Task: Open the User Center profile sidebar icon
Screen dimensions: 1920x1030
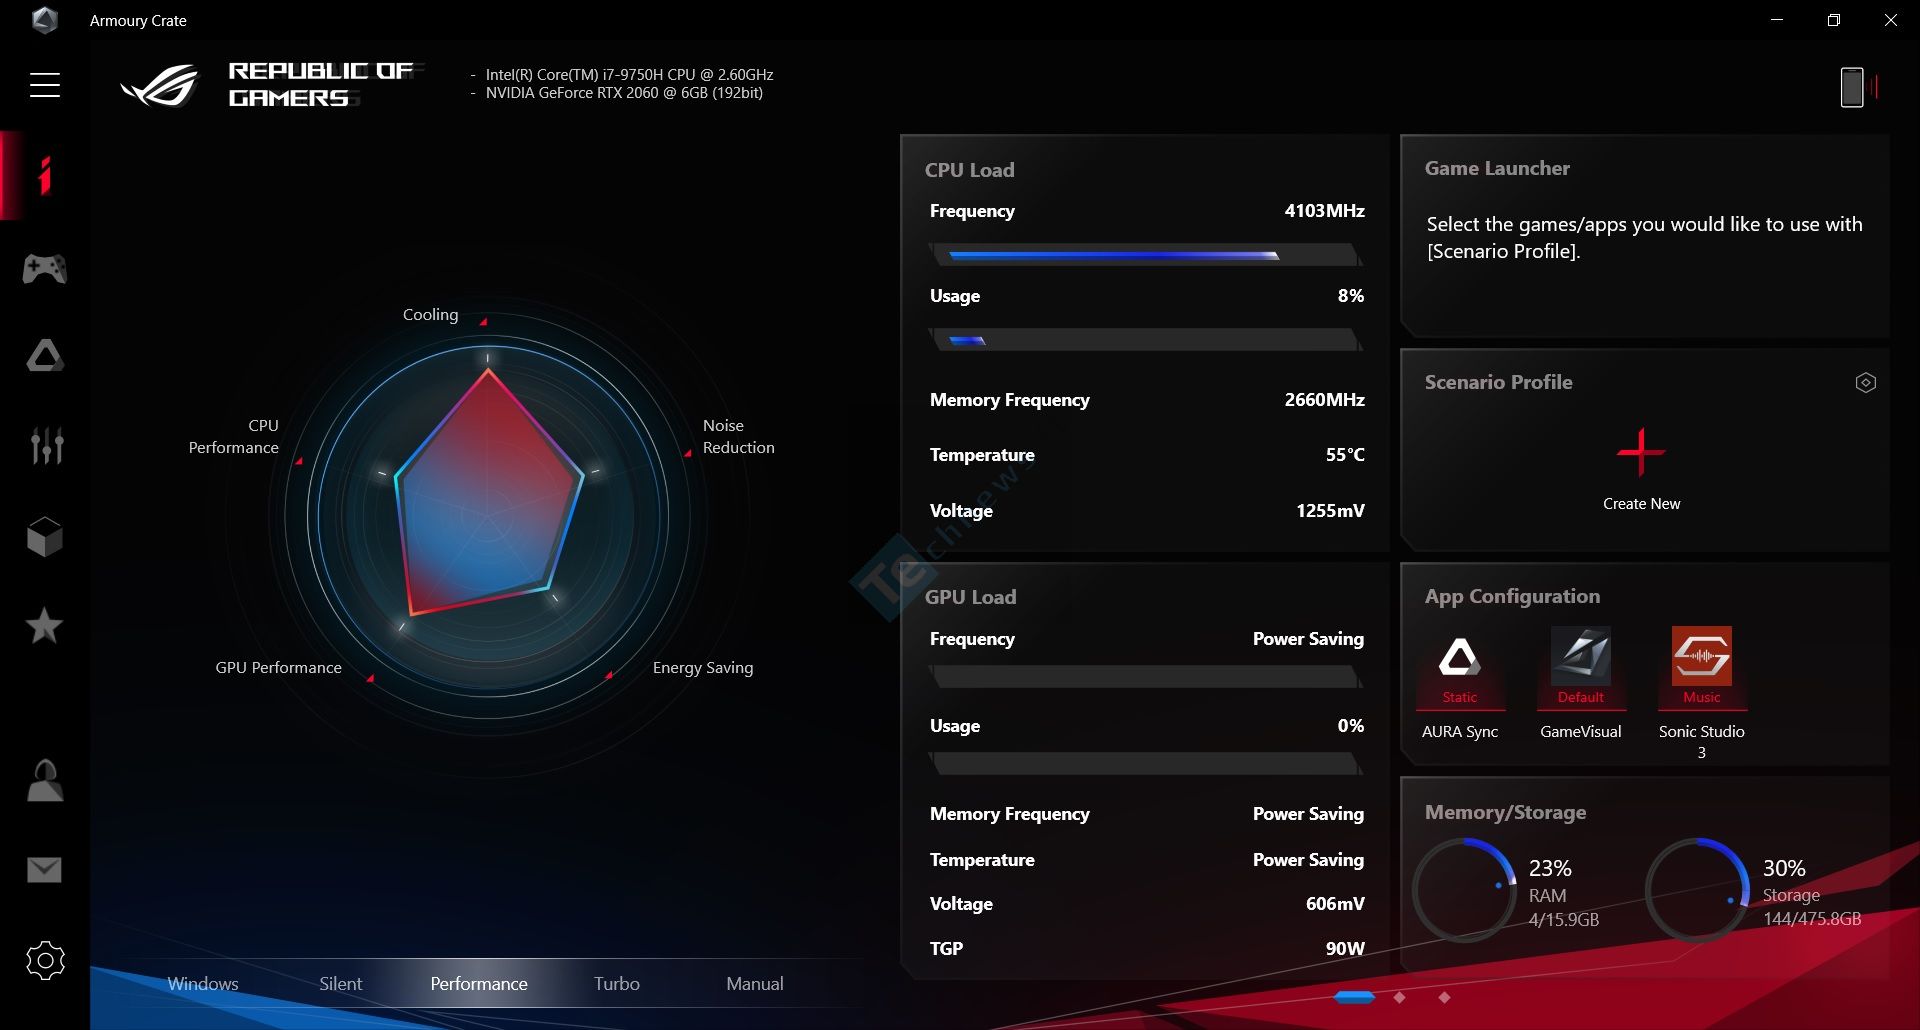Action: (x=45, y=781)
